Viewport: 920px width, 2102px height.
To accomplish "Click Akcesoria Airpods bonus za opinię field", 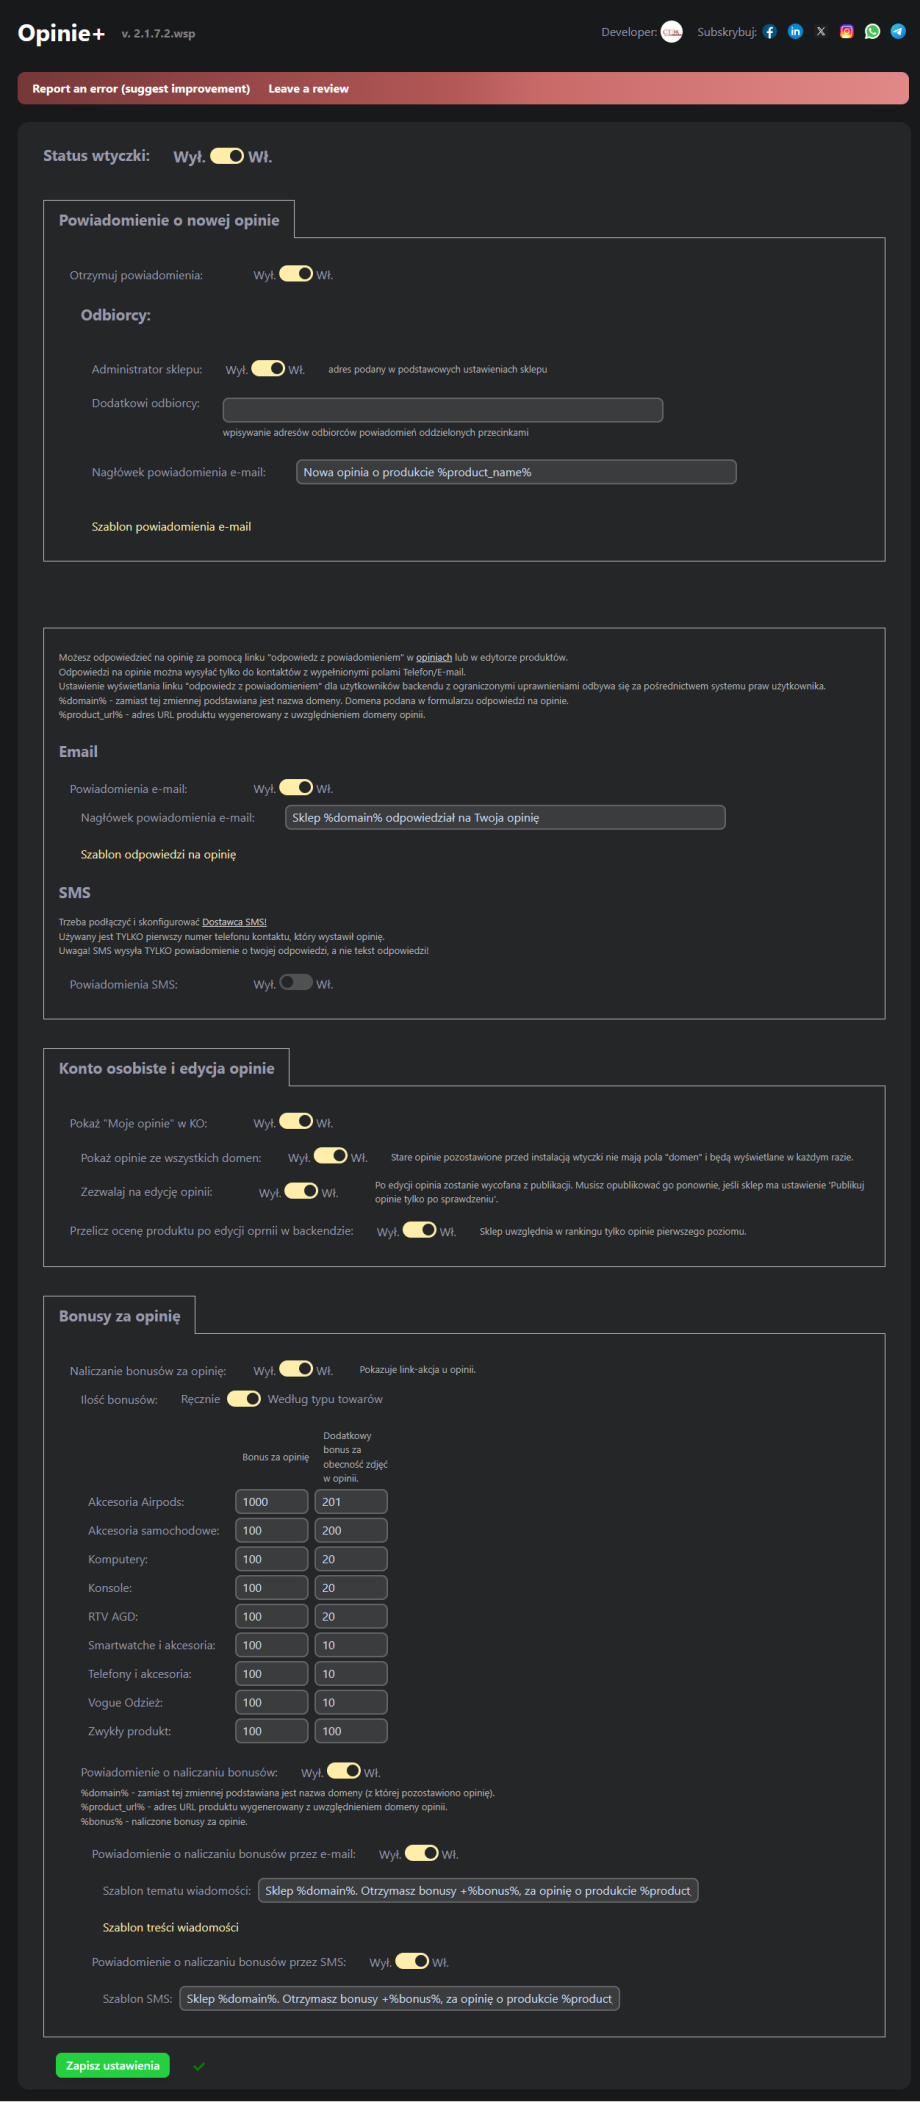I will [271, 1502].
